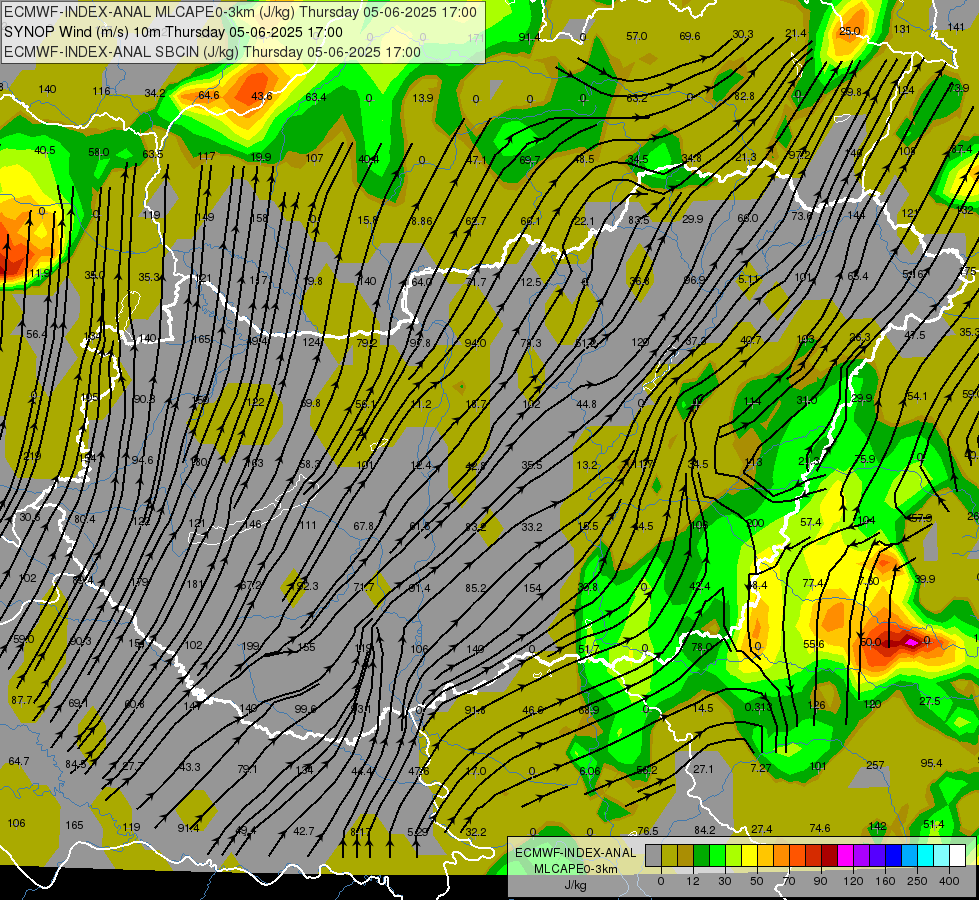Click the map value 76.5

(x=648, y=831)
